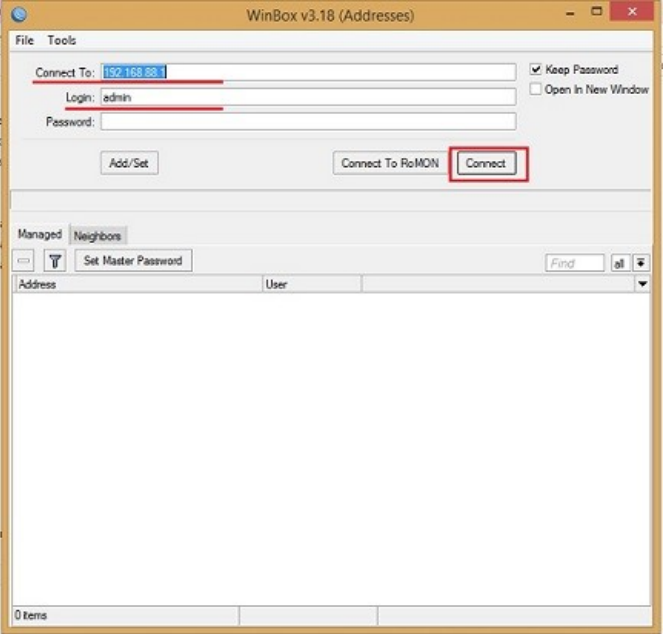The image size is (663, 634).
Task: Sort by the Address column header
Action: coord(139,284)
